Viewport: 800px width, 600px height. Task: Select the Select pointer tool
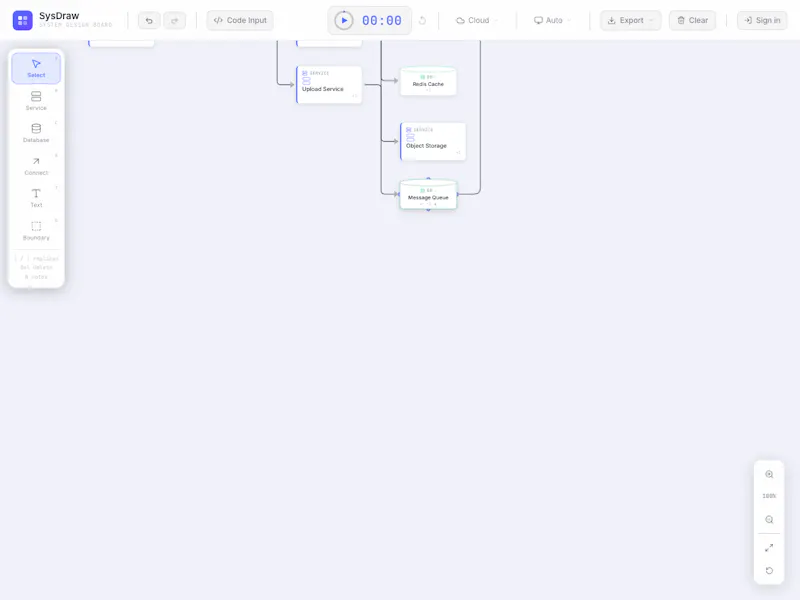[x=36, y=68]
